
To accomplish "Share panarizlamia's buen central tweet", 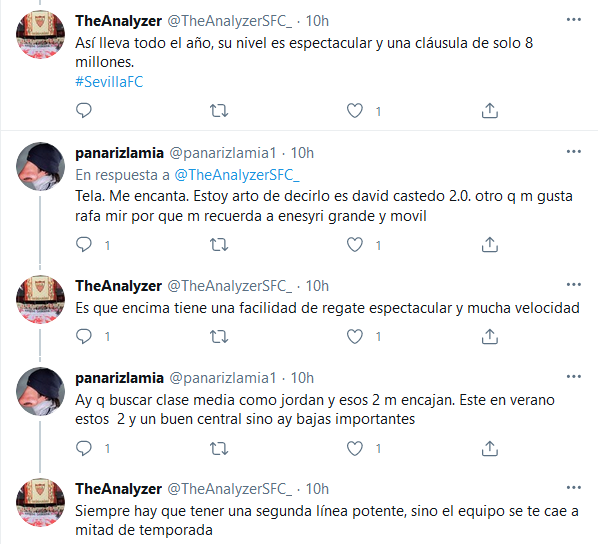I will tap(490, 448).
